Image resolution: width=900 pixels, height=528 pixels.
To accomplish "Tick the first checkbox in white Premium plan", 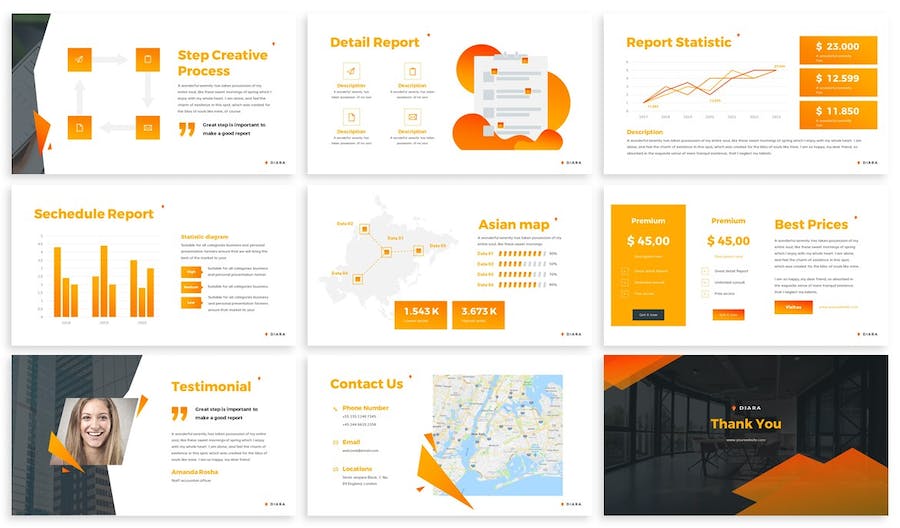I will click(705, 270).
